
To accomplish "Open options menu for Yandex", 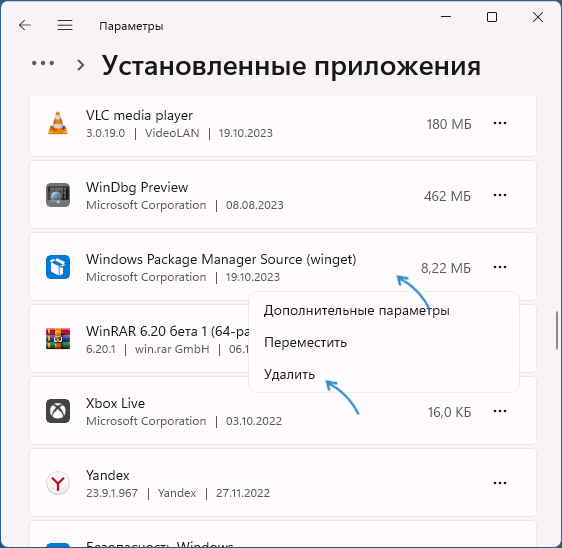I will tap(500, 483).
